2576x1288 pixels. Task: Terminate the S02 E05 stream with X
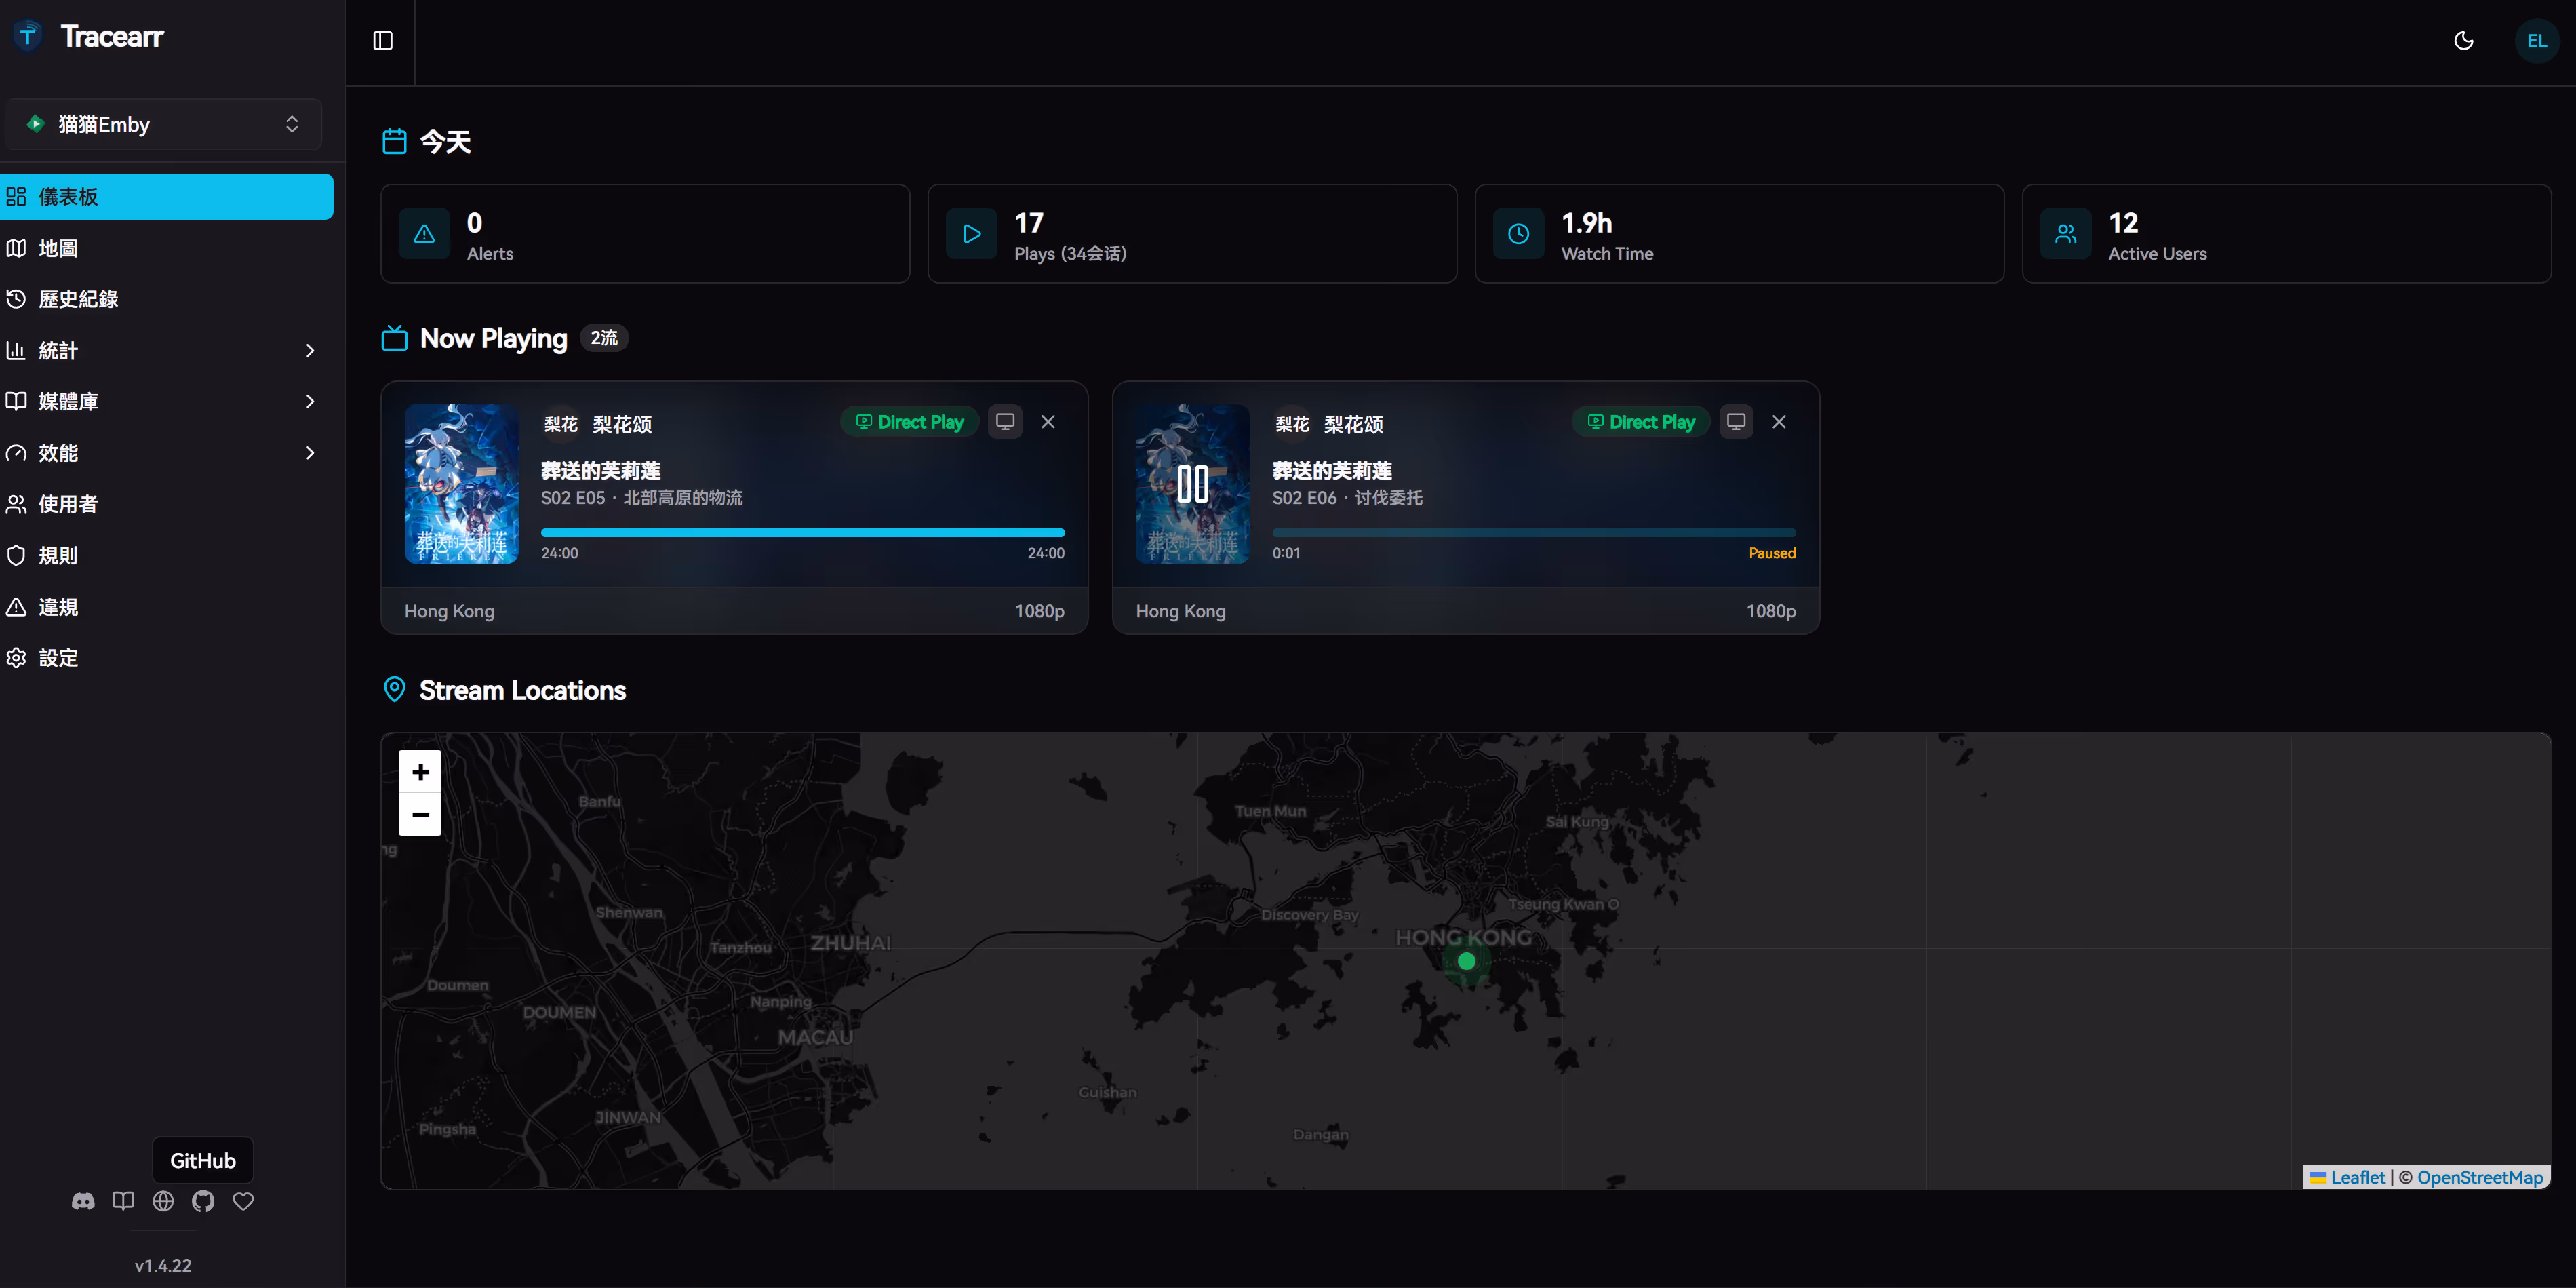(x=1047, y=422)
